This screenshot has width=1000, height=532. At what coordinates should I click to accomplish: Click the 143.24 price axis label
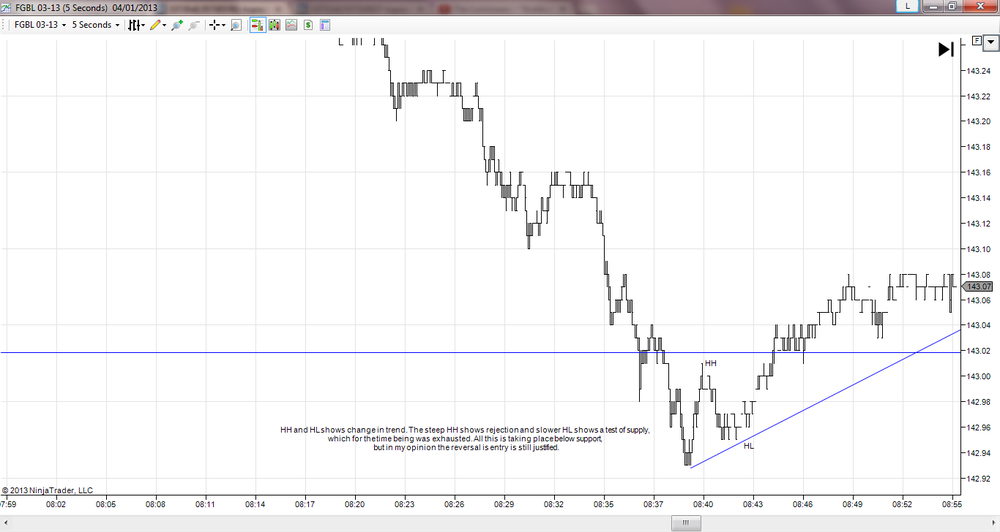click(x=979, y=71)
